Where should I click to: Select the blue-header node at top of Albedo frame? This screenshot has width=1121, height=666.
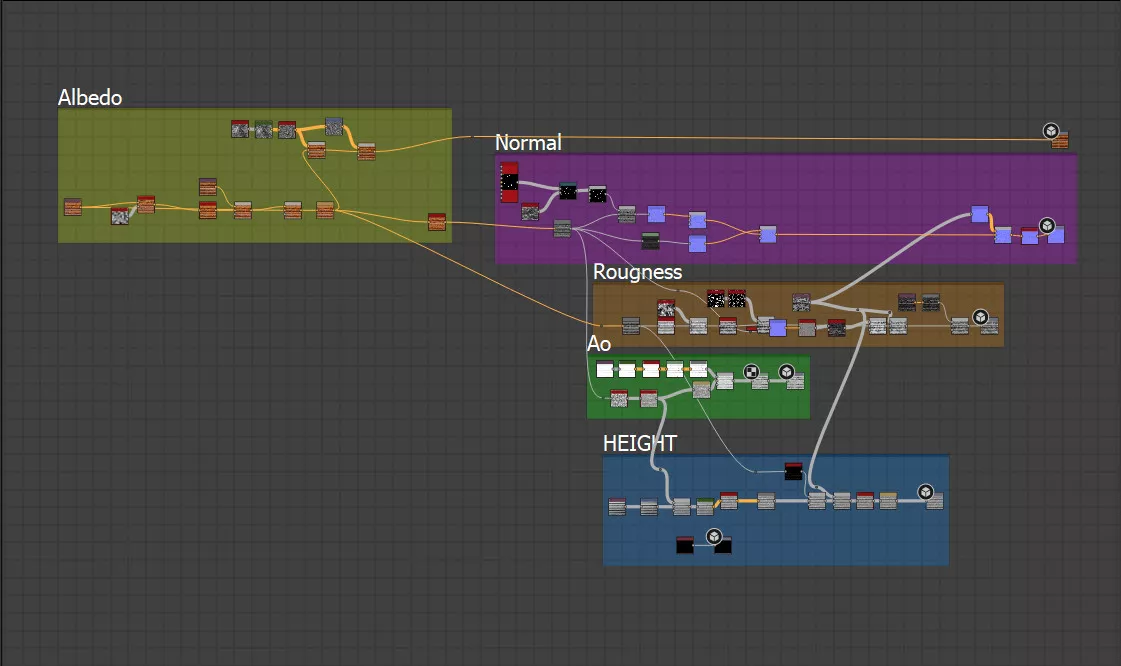[x=334, y=126]
